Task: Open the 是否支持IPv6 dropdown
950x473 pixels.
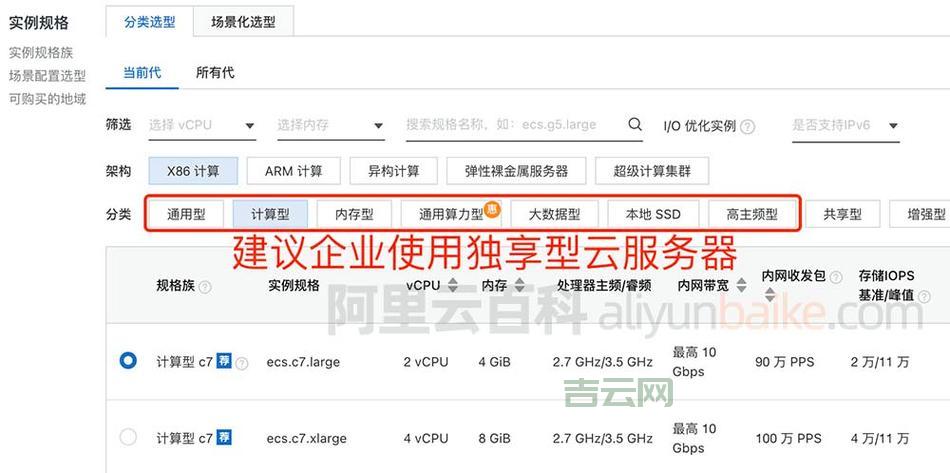Action: 845,126
